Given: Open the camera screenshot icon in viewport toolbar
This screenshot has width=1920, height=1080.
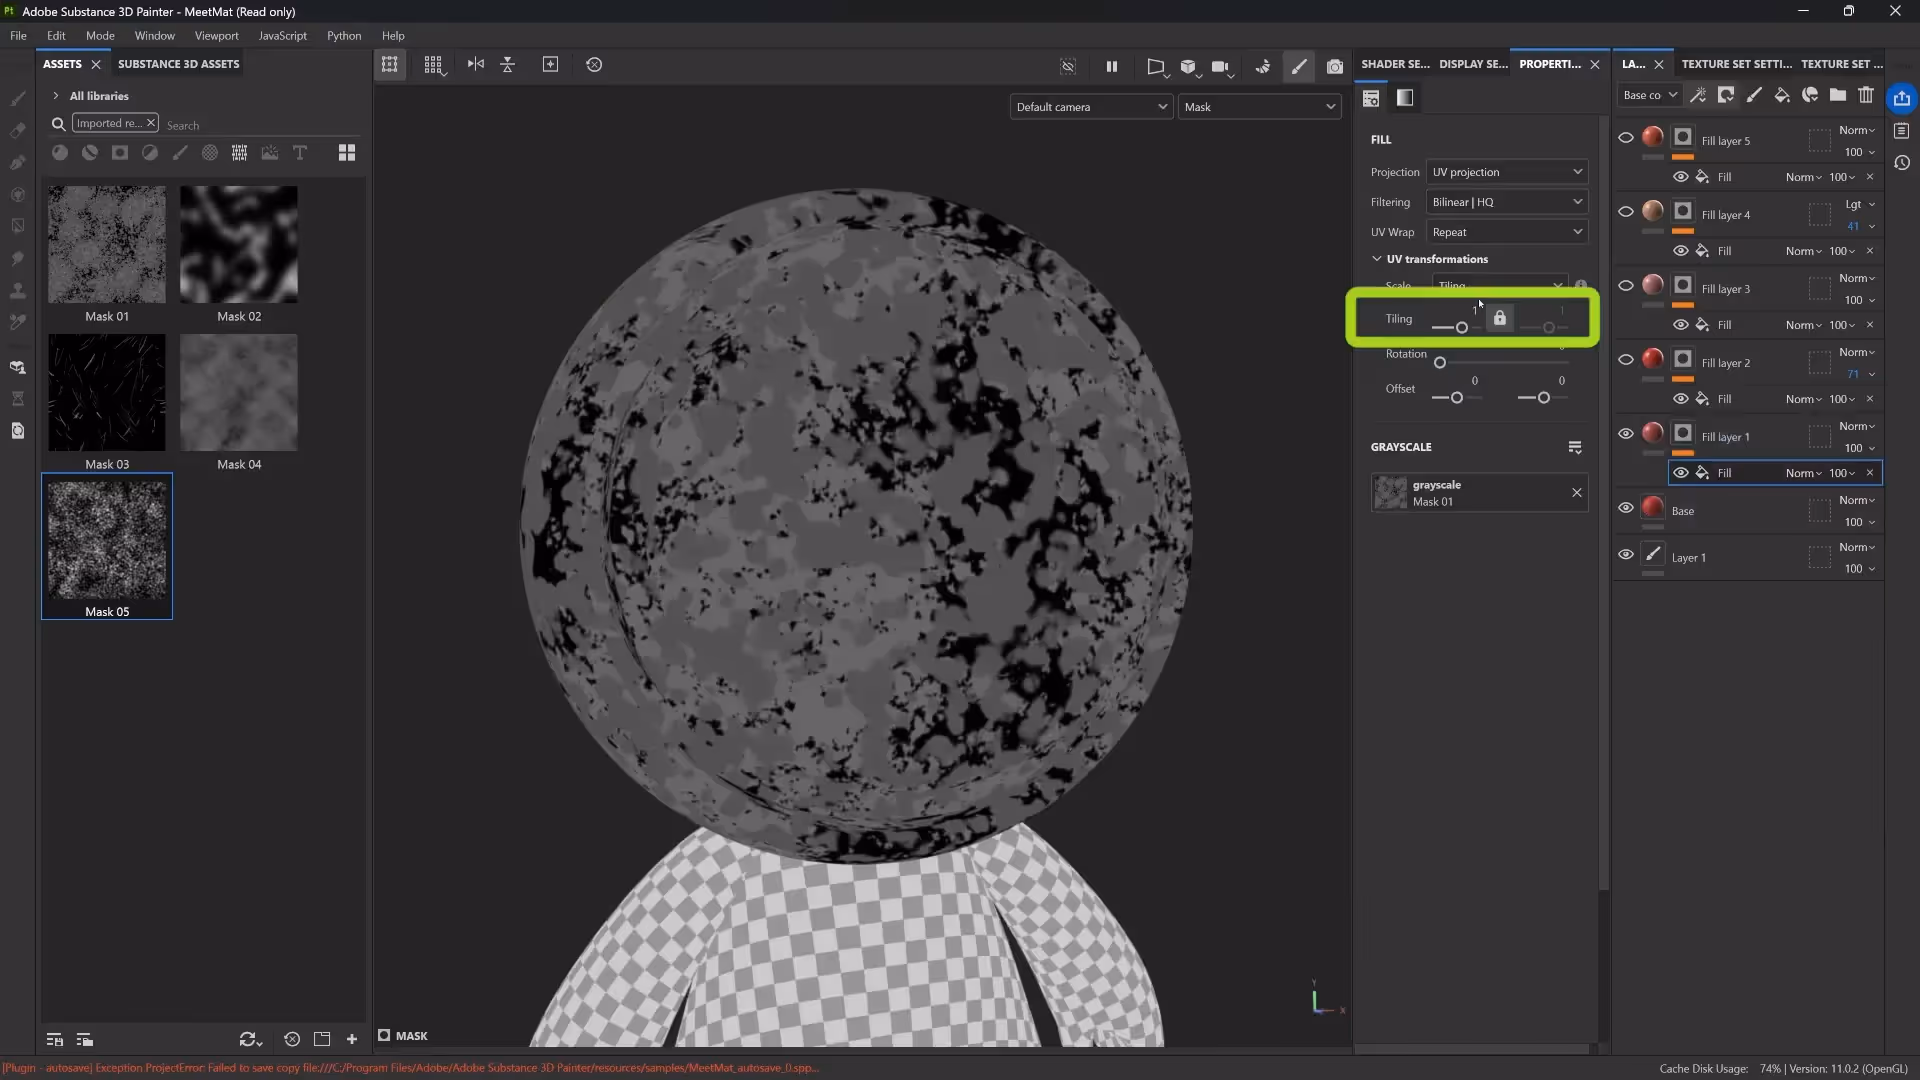Looking at the screenshot, I should (x=1335, y=67).
